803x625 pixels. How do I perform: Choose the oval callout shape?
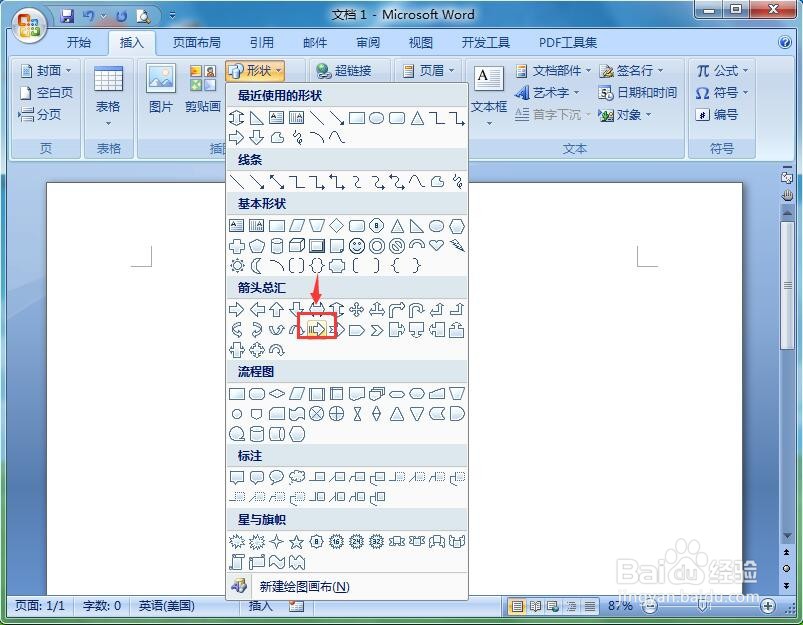pos(277,477)
